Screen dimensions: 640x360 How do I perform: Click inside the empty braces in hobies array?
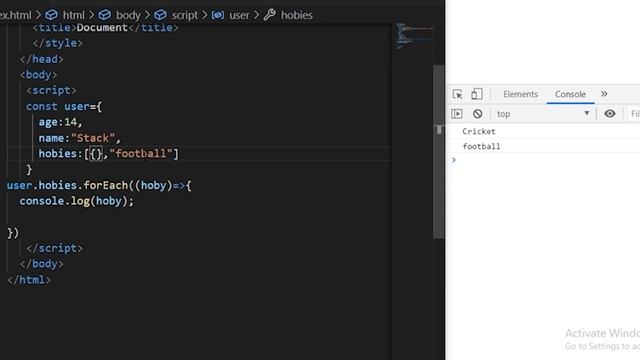(96, 154)
